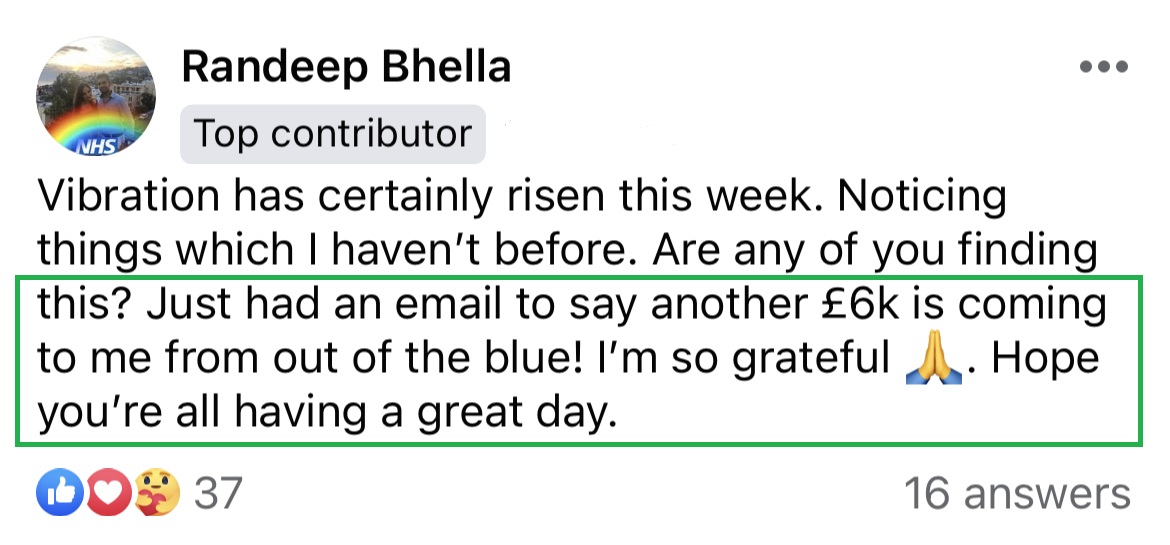
Task: Click the line starting 'Vibration has certainly risen'
Action: [x=522, y=197]
